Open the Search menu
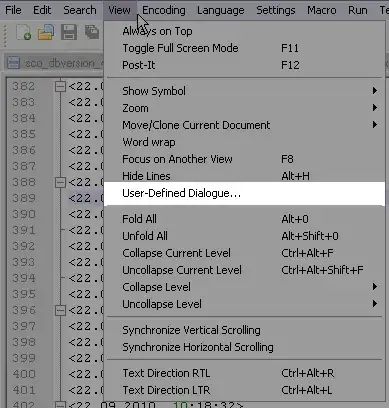 80,10
